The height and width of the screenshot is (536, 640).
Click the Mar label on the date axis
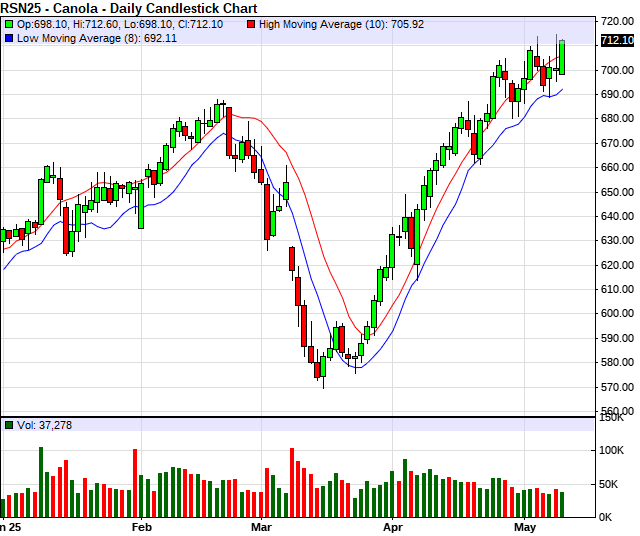point(262,526)
